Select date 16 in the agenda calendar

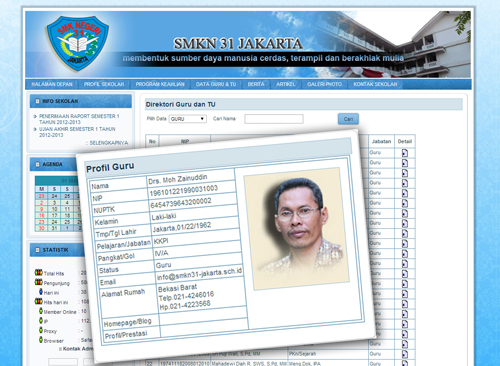(x=41, y=216)
